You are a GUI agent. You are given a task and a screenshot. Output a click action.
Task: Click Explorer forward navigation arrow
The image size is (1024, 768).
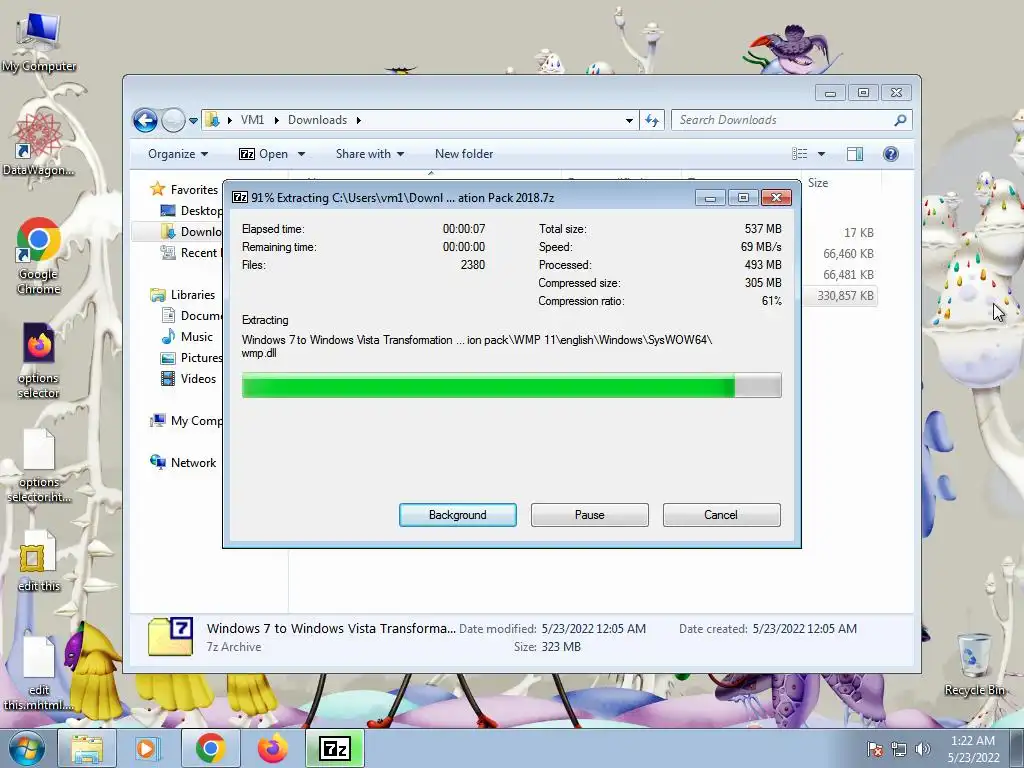173,120
